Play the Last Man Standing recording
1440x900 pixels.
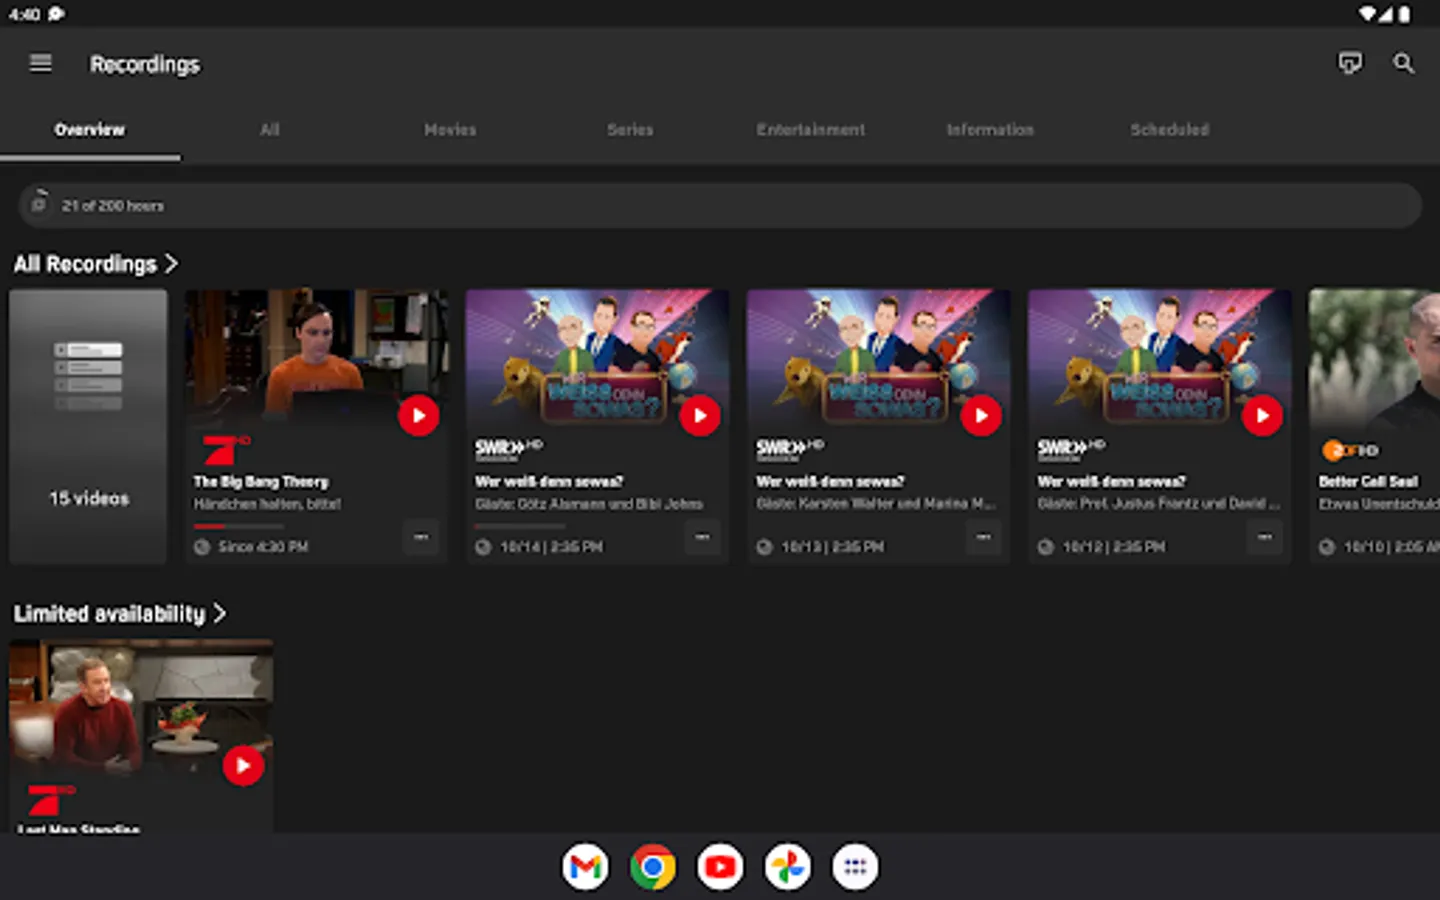pos(243,766)
